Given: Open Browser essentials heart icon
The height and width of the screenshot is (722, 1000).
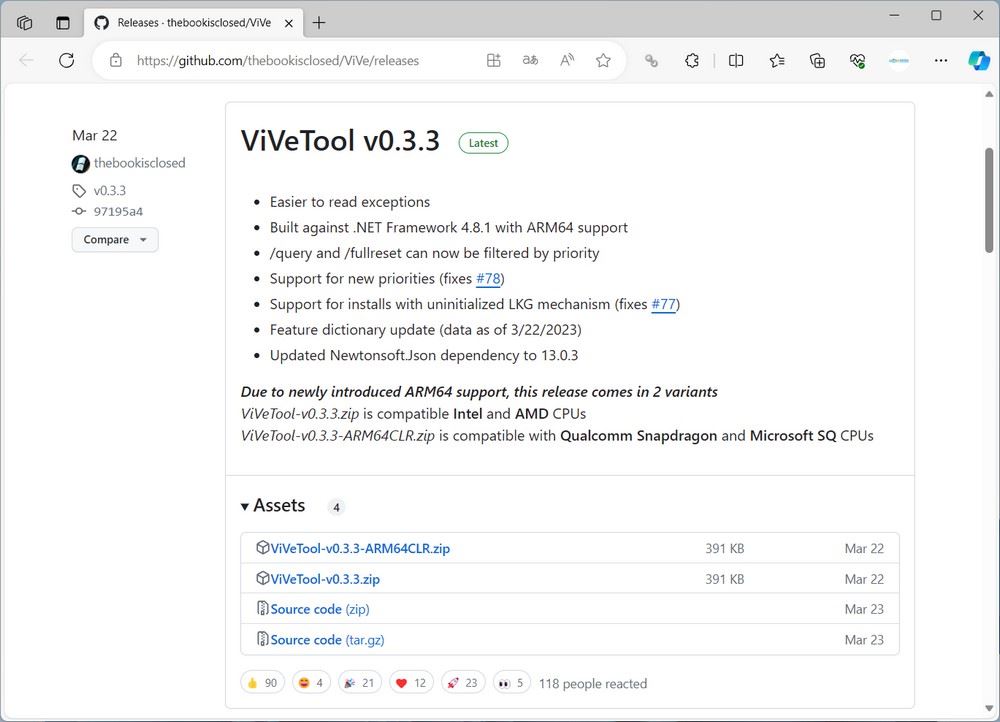Looking at the screenshot, I should [857, 61].
